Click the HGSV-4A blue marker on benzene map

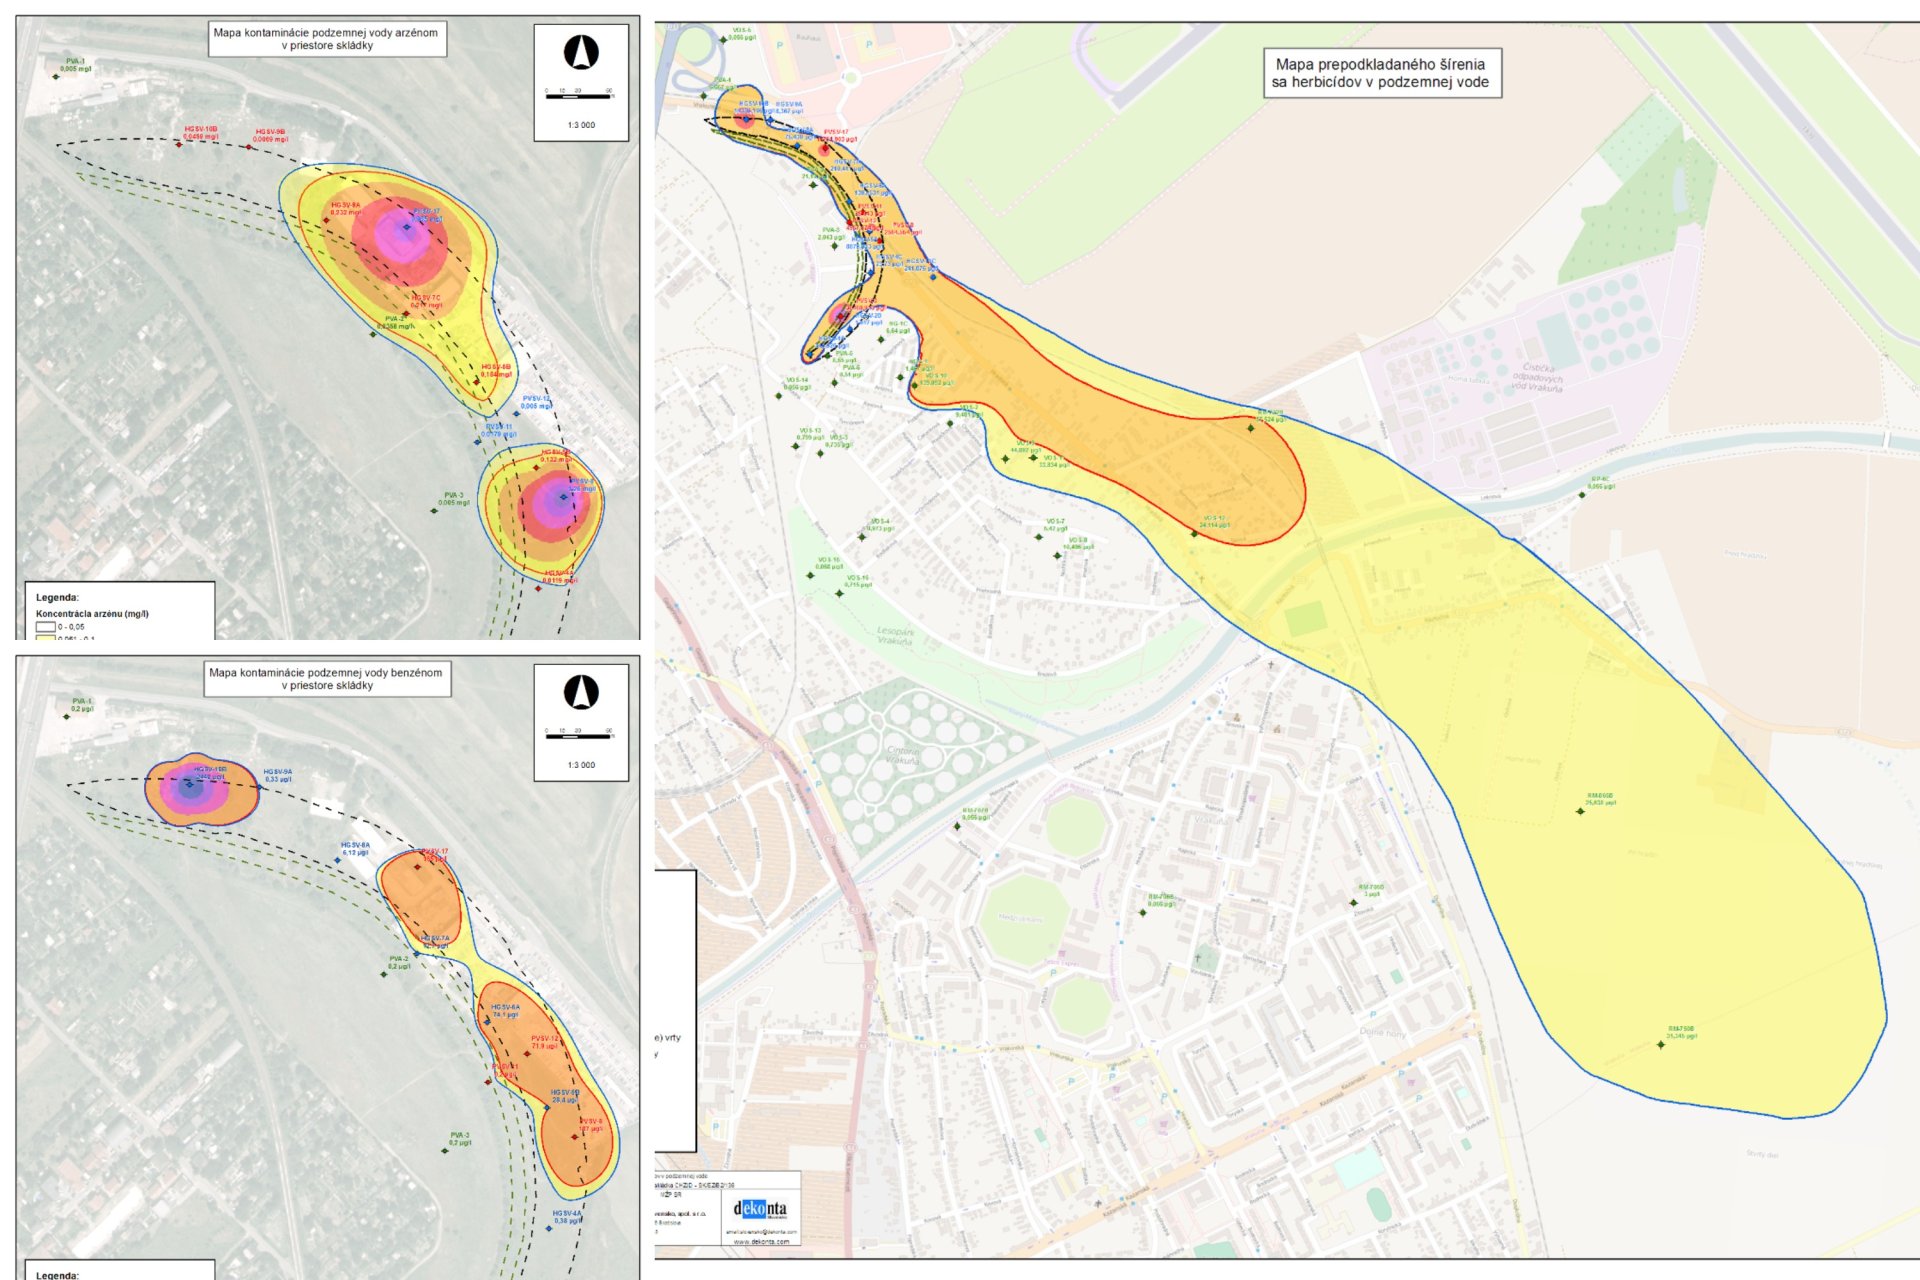pyautogui.click(x=548, y=1227)
